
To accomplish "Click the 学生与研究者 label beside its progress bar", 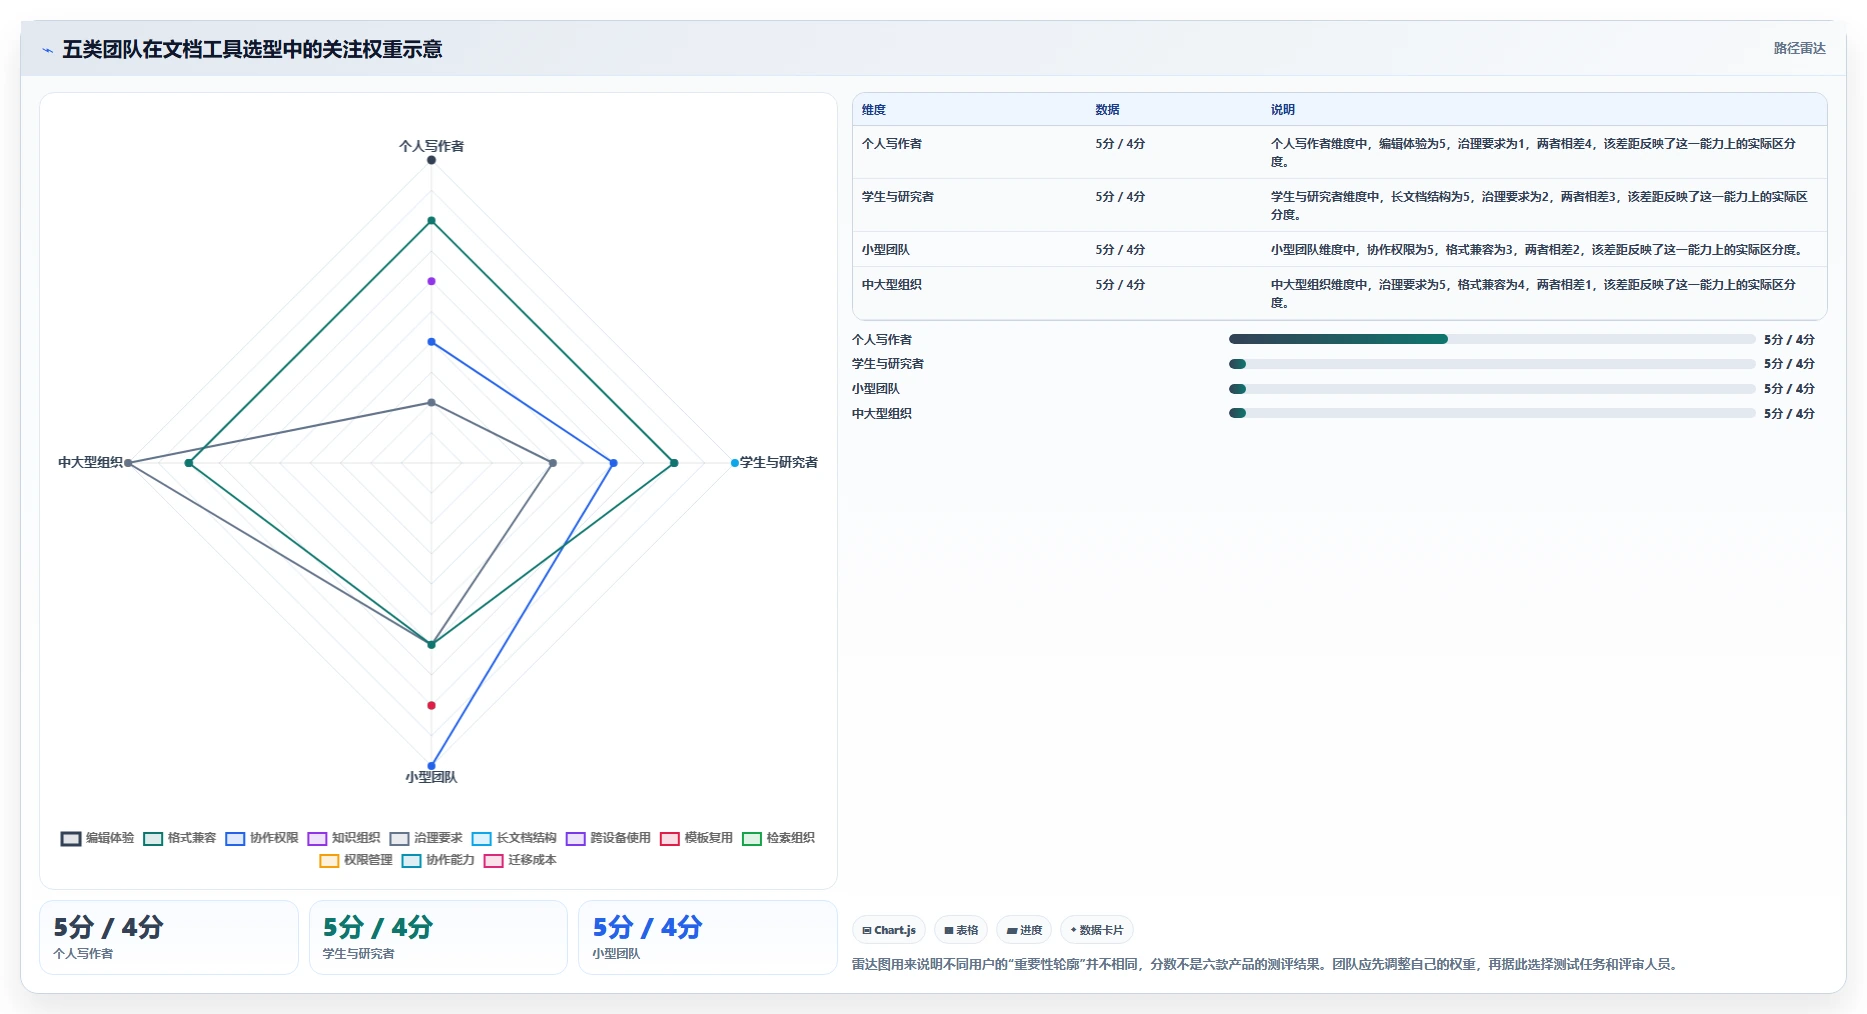I will [x=888, y=364].
